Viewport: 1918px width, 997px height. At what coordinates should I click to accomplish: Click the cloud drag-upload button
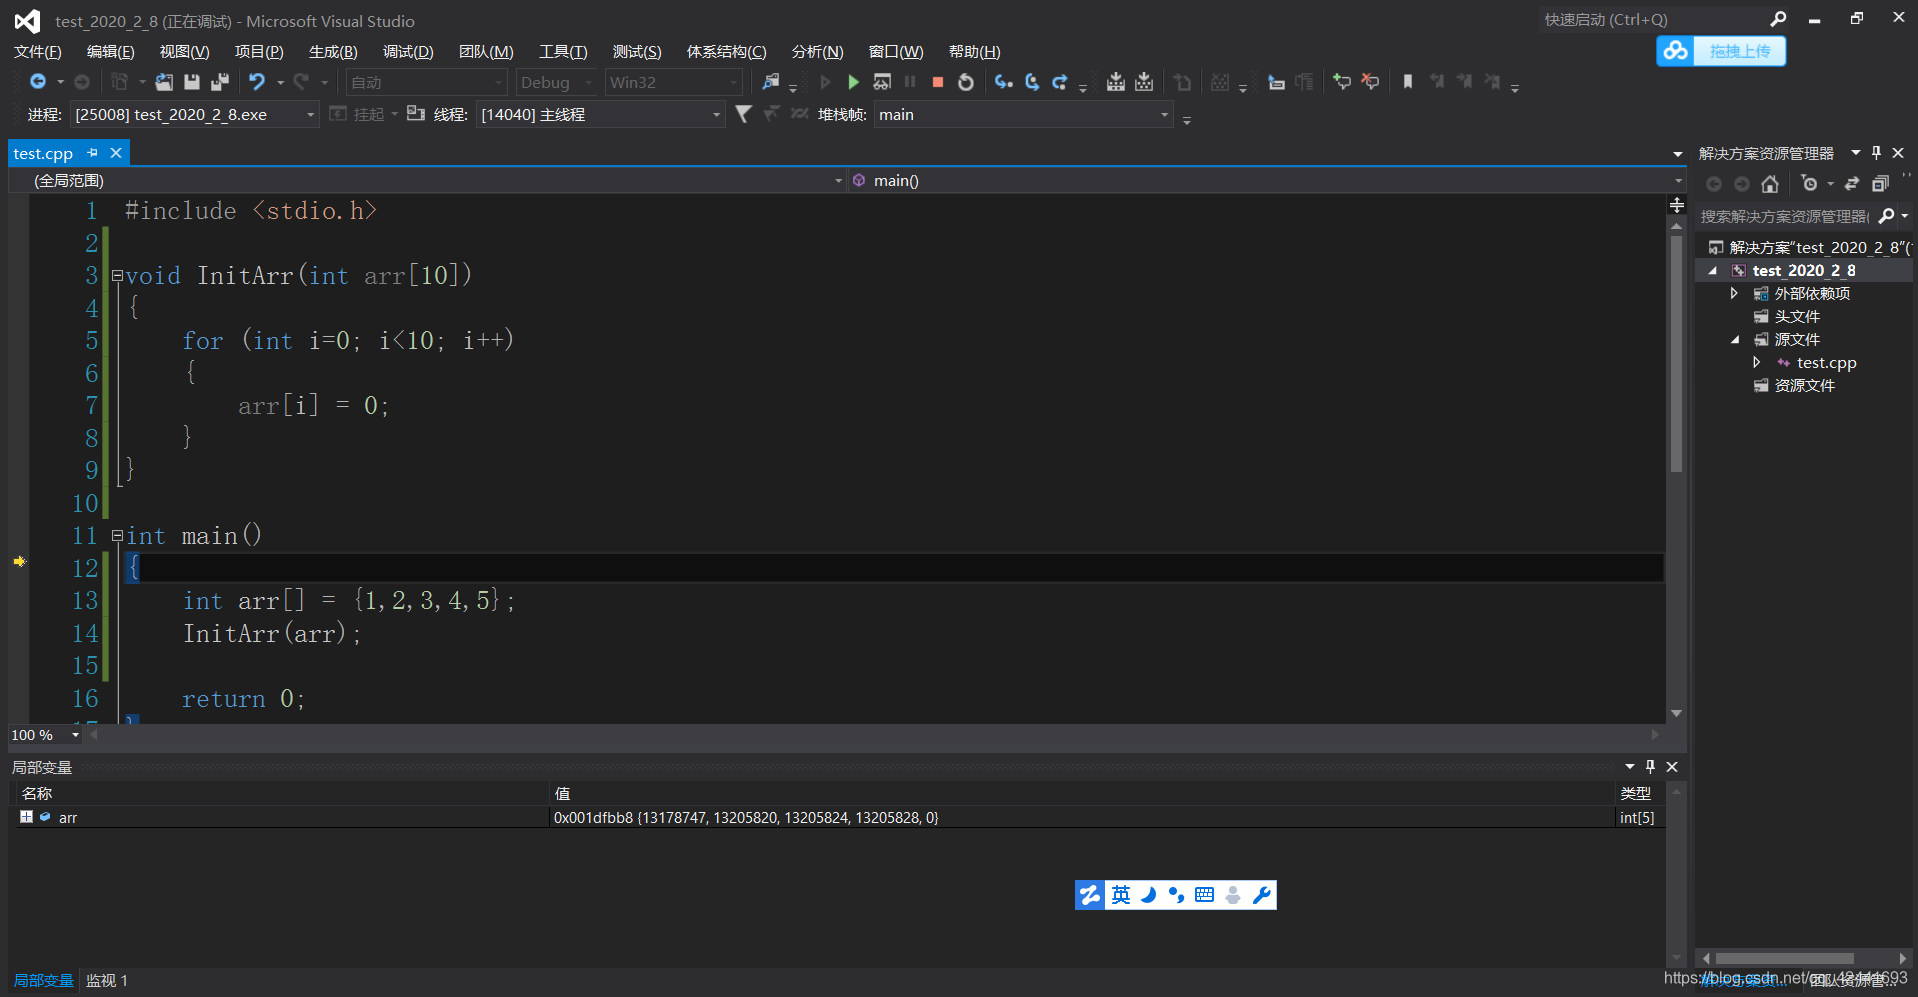pos(1721,51)
